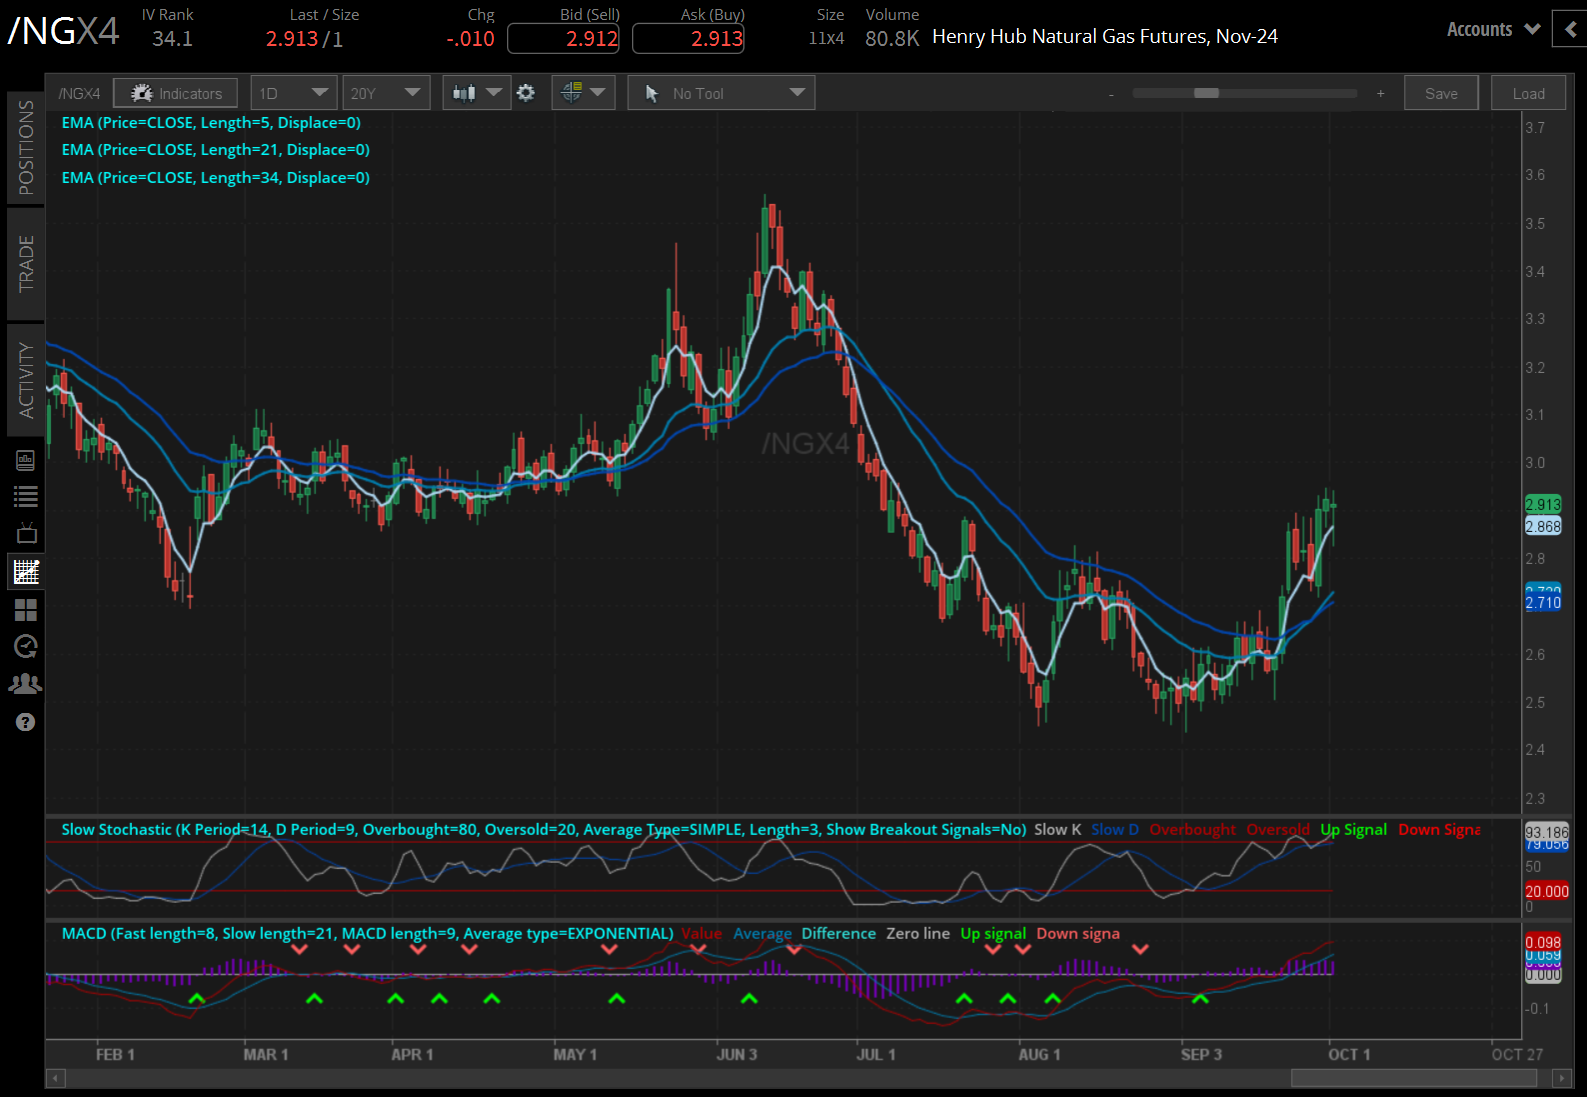Click the Down Signal legend in Stochastic
The height and width of the screenshot is (1097, 1587).
point(1439,829)
